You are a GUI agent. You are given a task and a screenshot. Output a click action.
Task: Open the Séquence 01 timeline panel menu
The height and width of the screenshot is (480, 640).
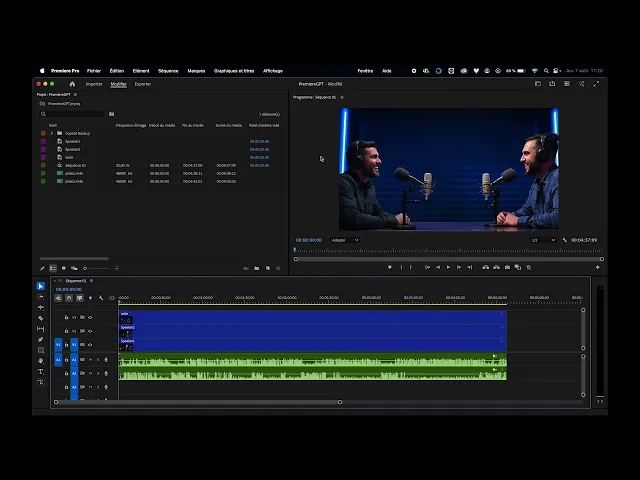pyautogui.click(x=91, y=281)
